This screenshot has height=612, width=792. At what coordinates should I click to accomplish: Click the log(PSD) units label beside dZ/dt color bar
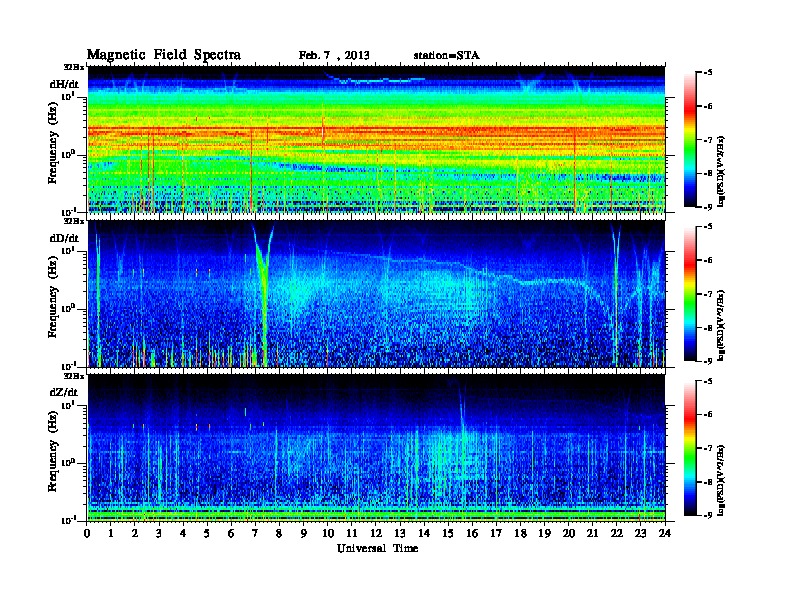721,479
